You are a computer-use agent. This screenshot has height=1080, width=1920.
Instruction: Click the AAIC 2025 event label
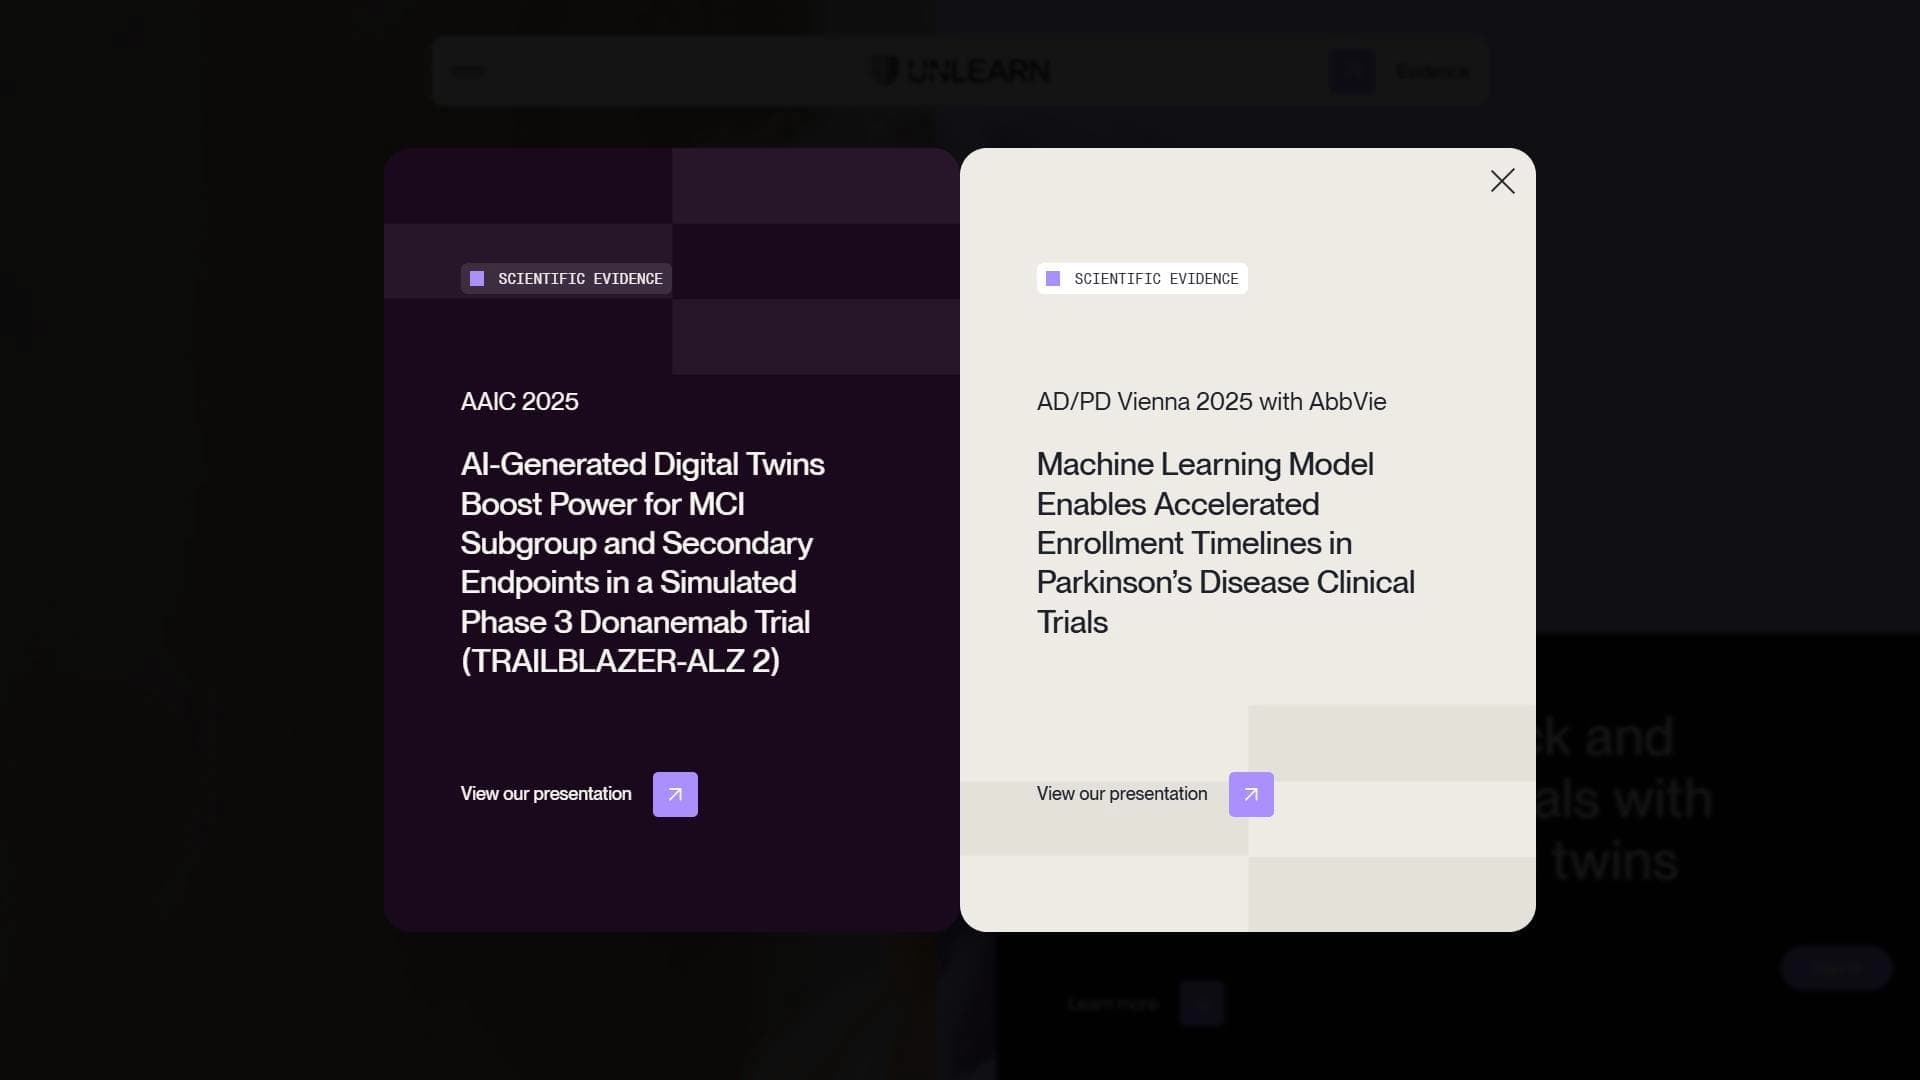(520, 401)
